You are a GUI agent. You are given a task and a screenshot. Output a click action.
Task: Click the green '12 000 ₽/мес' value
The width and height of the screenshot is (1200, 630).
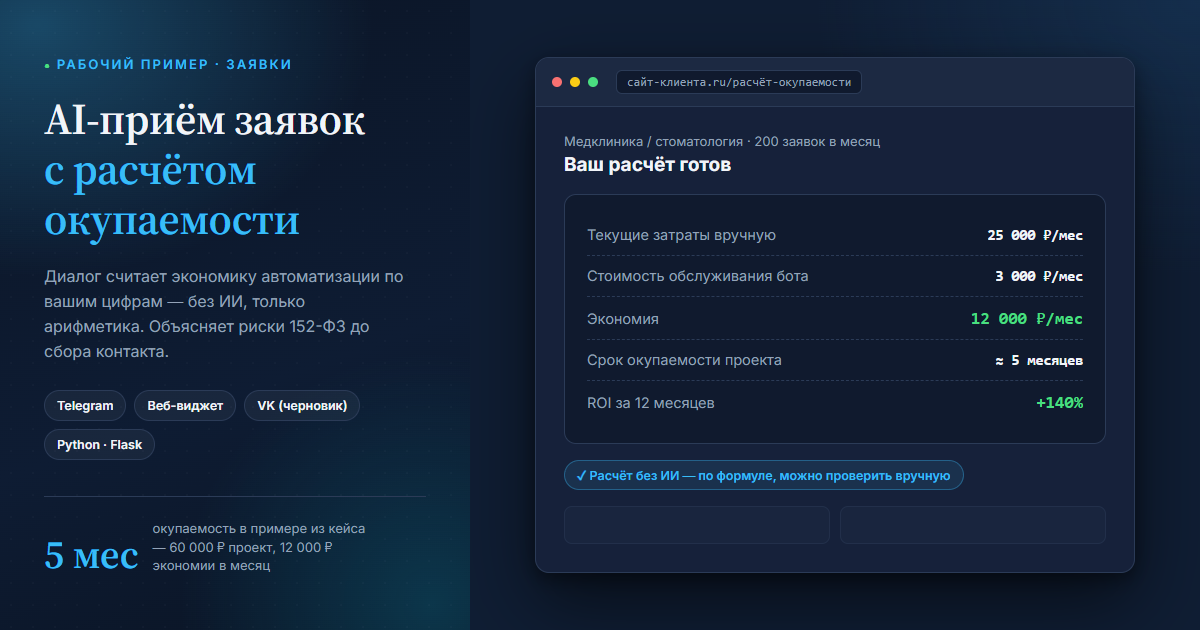(x=1027, y=319)
